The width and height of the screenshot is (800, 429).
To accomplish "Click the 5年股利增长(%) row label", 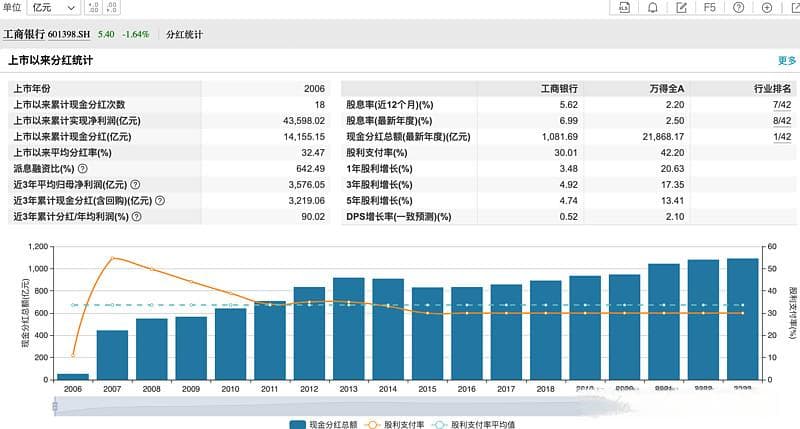I will (379, 200).
